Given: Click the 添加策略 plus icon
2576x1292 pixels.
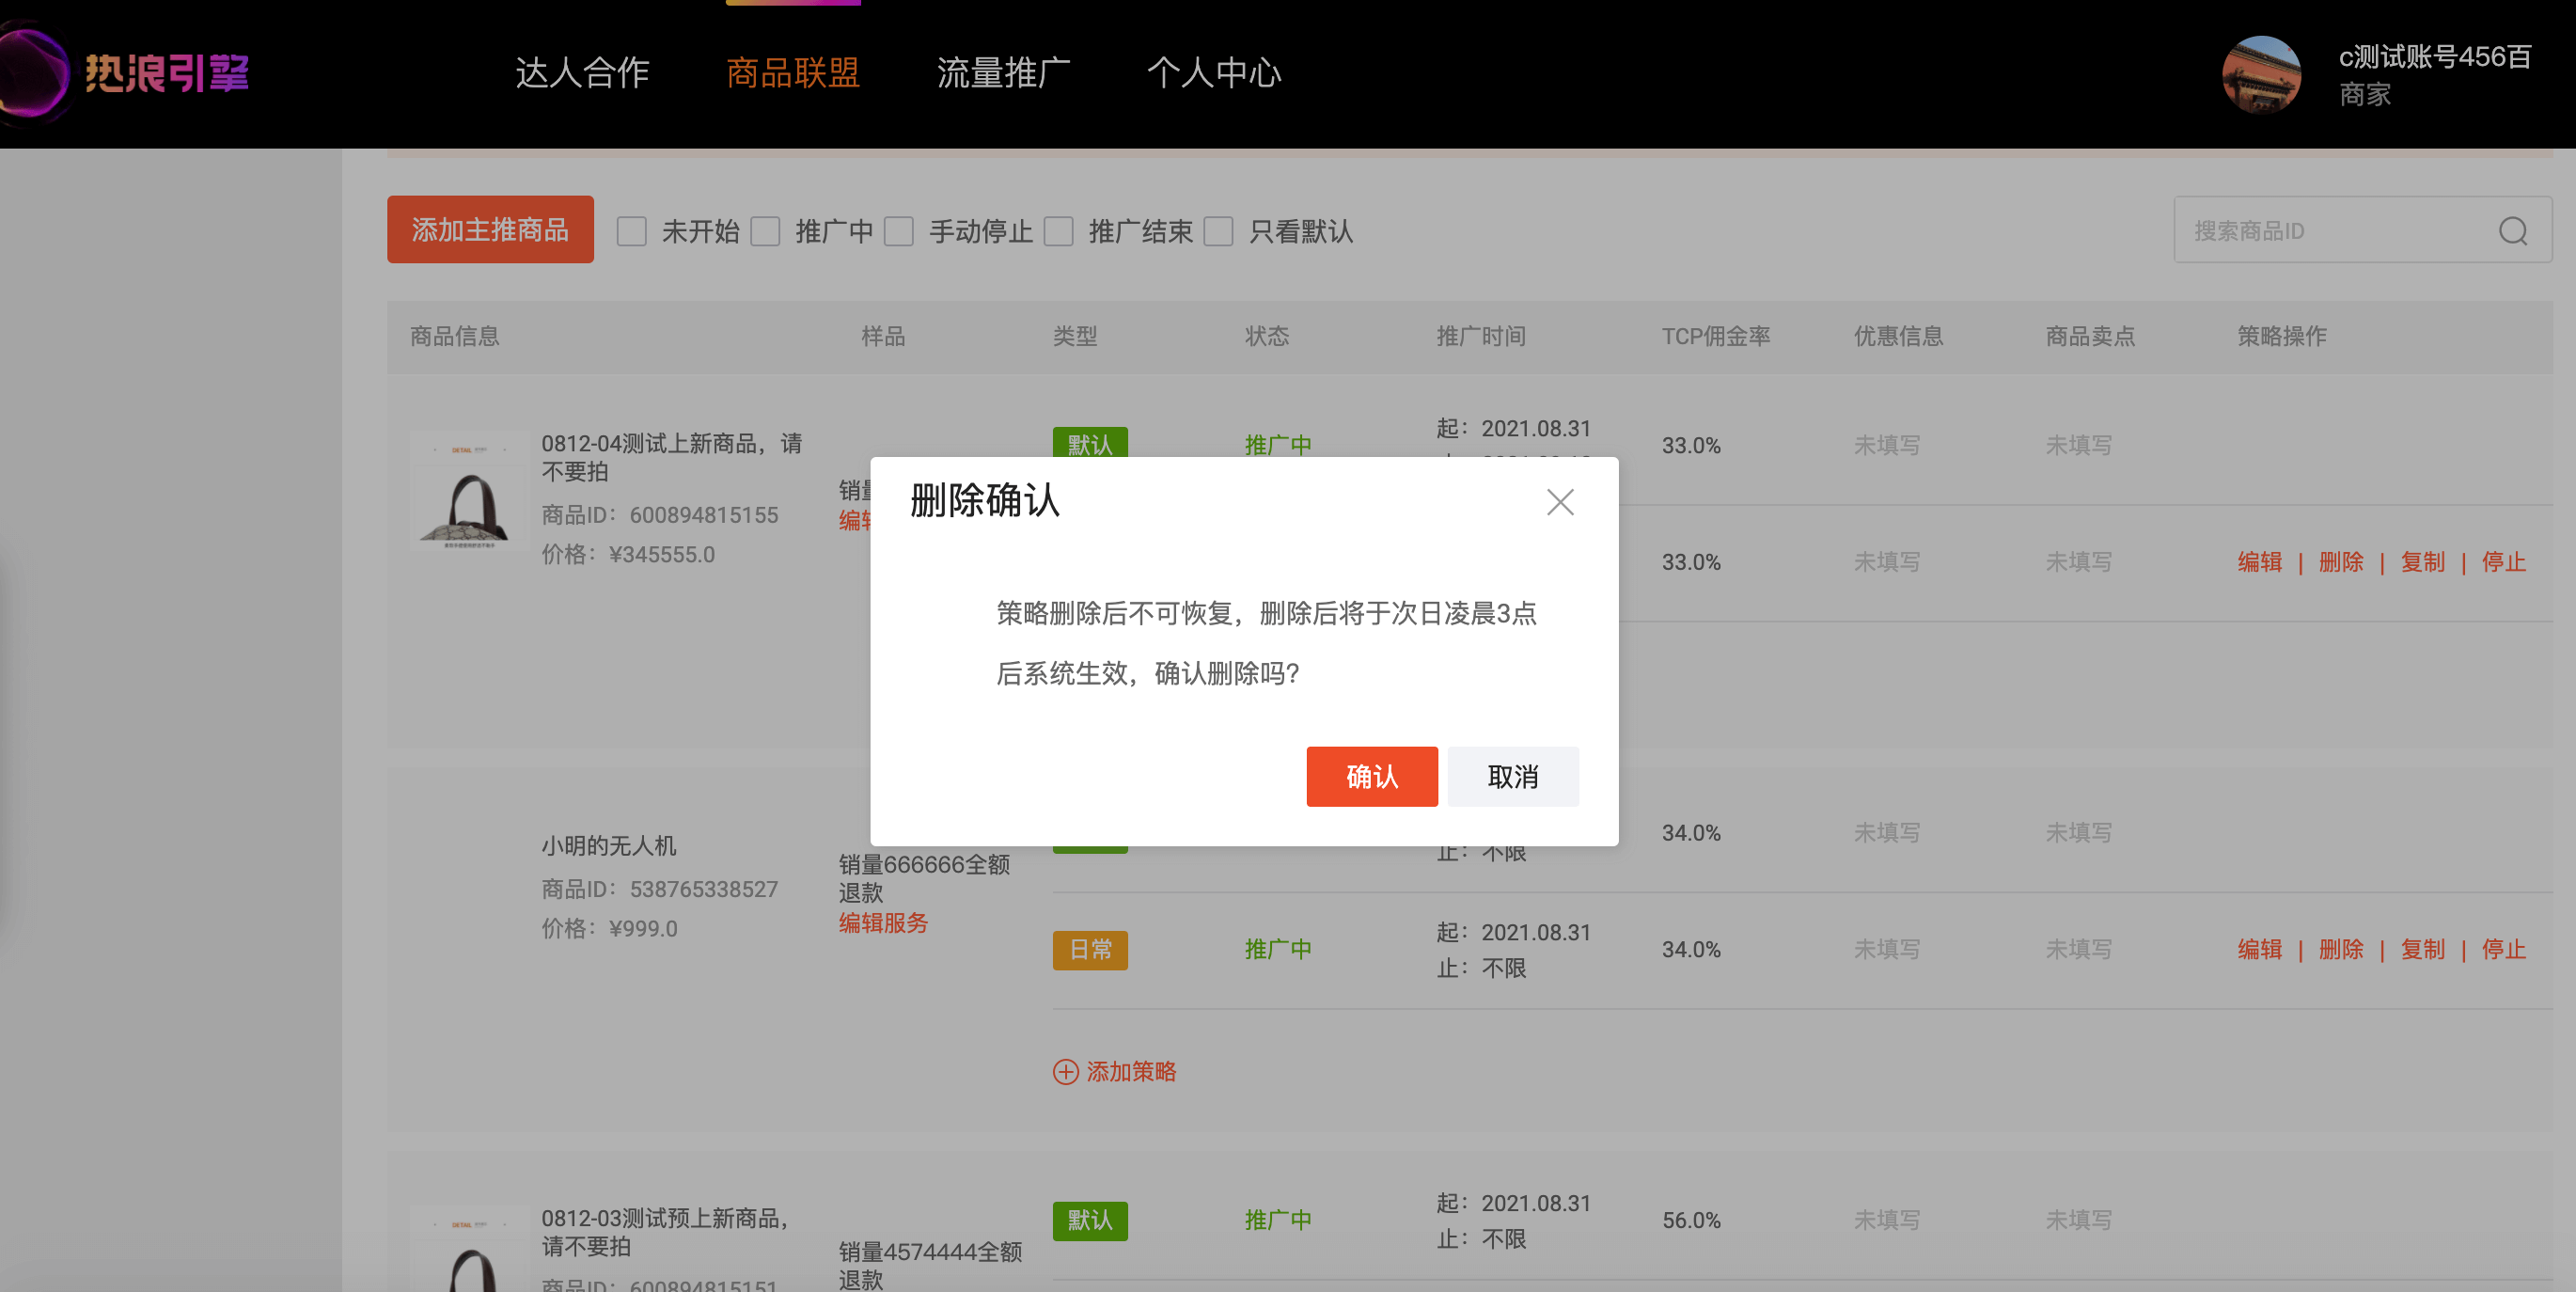Looking at the screenshot, I should click(1065, 1071).
